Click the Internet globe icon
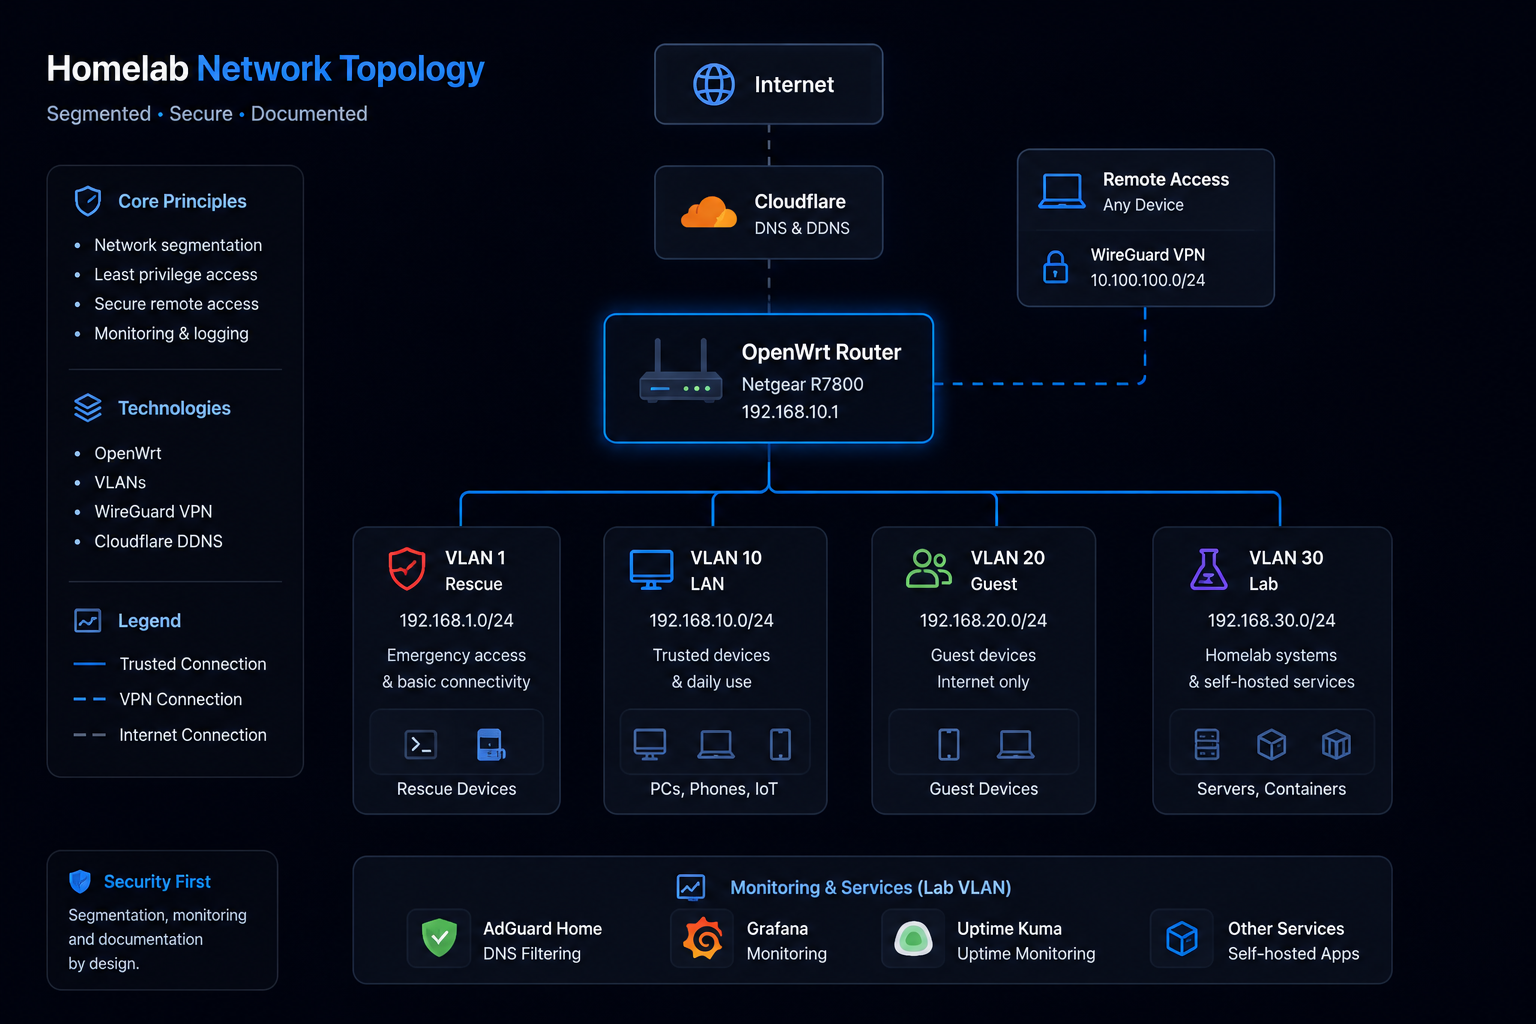1536x1024 pixels. tap(714, 85)
